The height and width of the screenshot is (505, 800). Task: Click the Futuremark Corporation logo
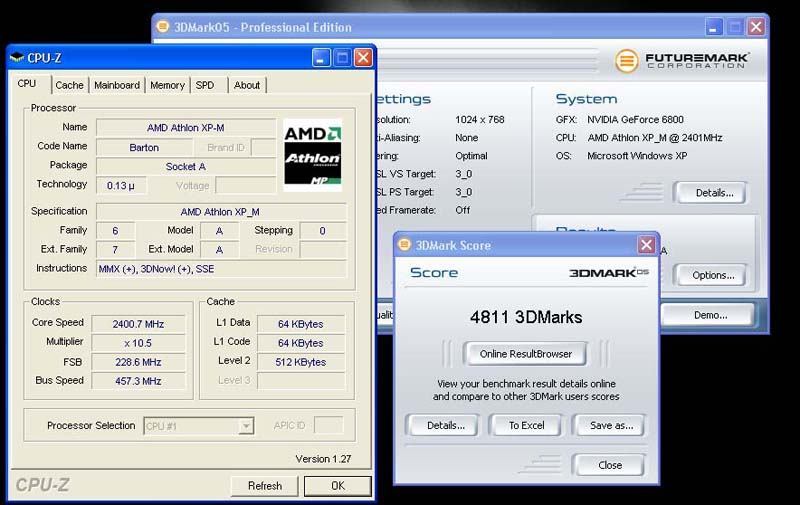[x=682, y=61]
